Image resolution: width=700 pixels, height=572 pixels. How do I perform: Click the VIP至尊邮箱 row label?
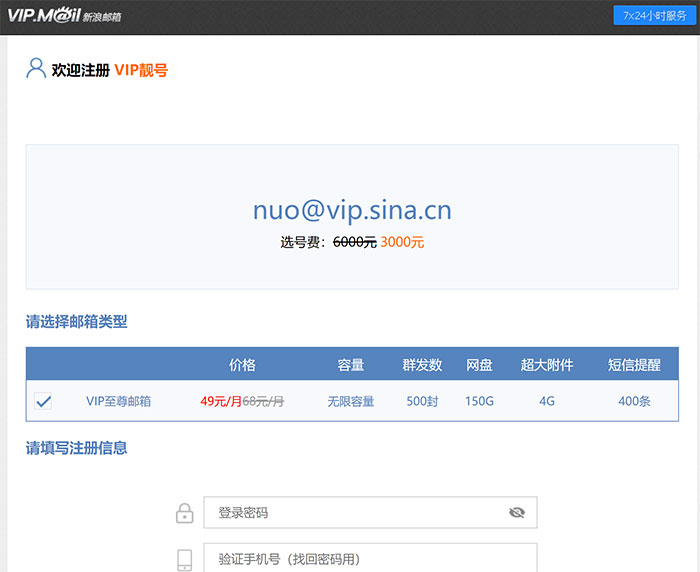[118, 401]
